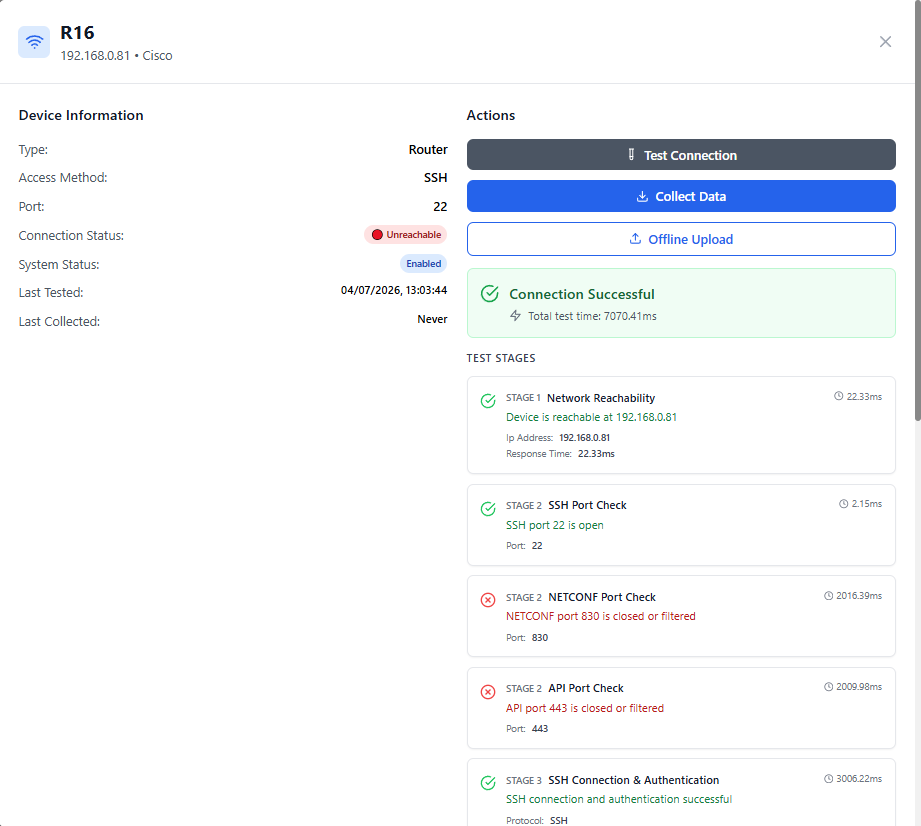Click the clock icon next to 3006.22ms
Viewport: 921px width, 826px height.
coord(828,779)
